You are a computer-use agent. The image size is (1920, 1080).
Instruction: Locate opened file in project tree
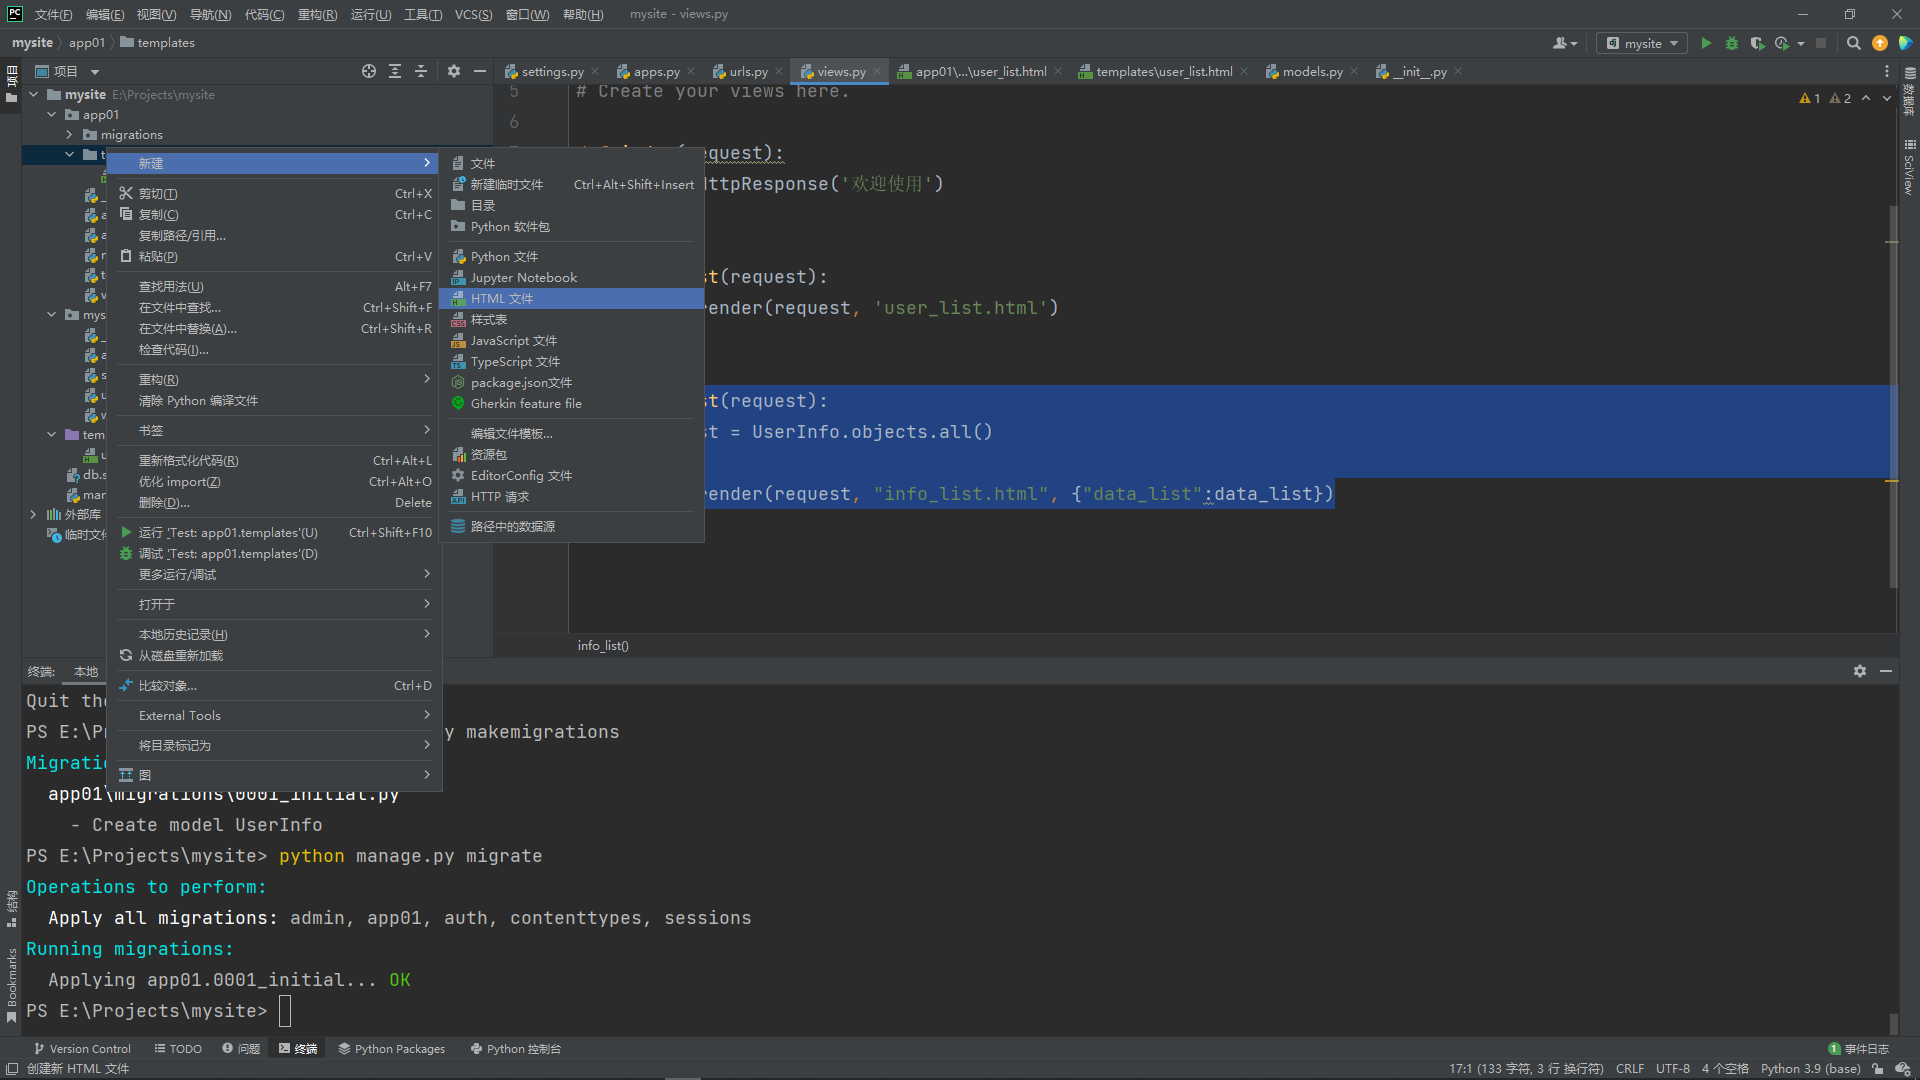tap(369, 71)
